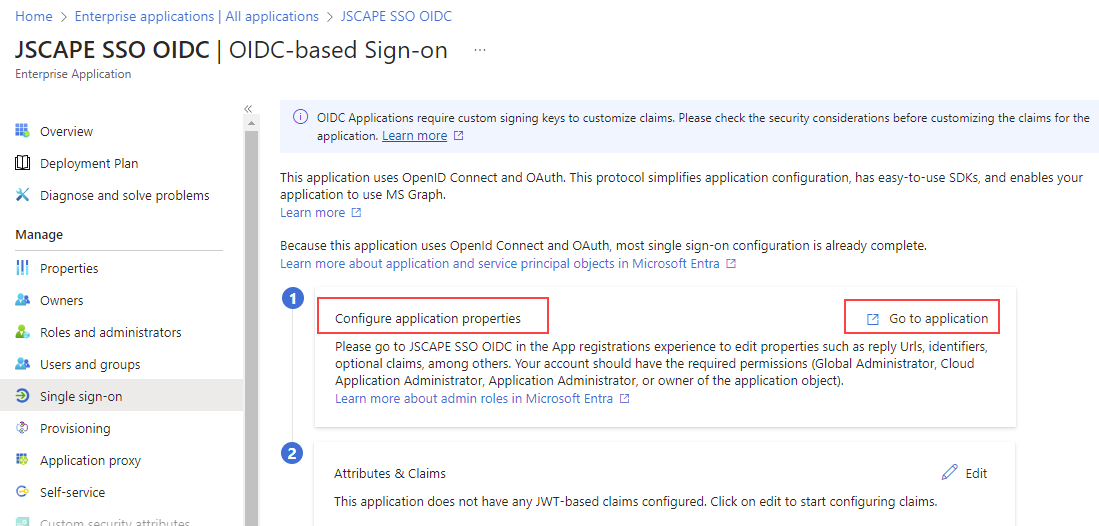Viewport: 1099px width, 526px height.
Task: Click the Deployment Plan book icon
Action: point(22,163)
